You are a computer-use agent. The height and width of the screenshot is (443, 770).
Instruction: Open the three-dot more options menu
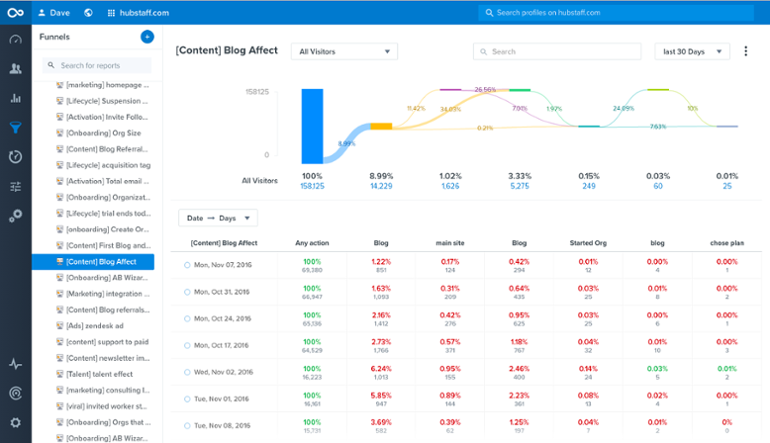coord(745,51)
